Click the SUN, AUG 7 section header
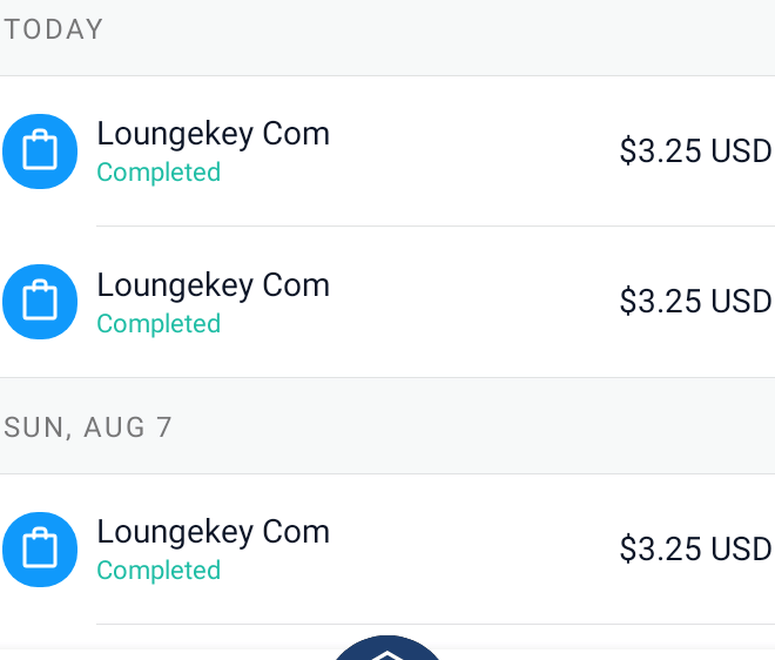Viewport: 775px width, 660px height. pos(88,427)
